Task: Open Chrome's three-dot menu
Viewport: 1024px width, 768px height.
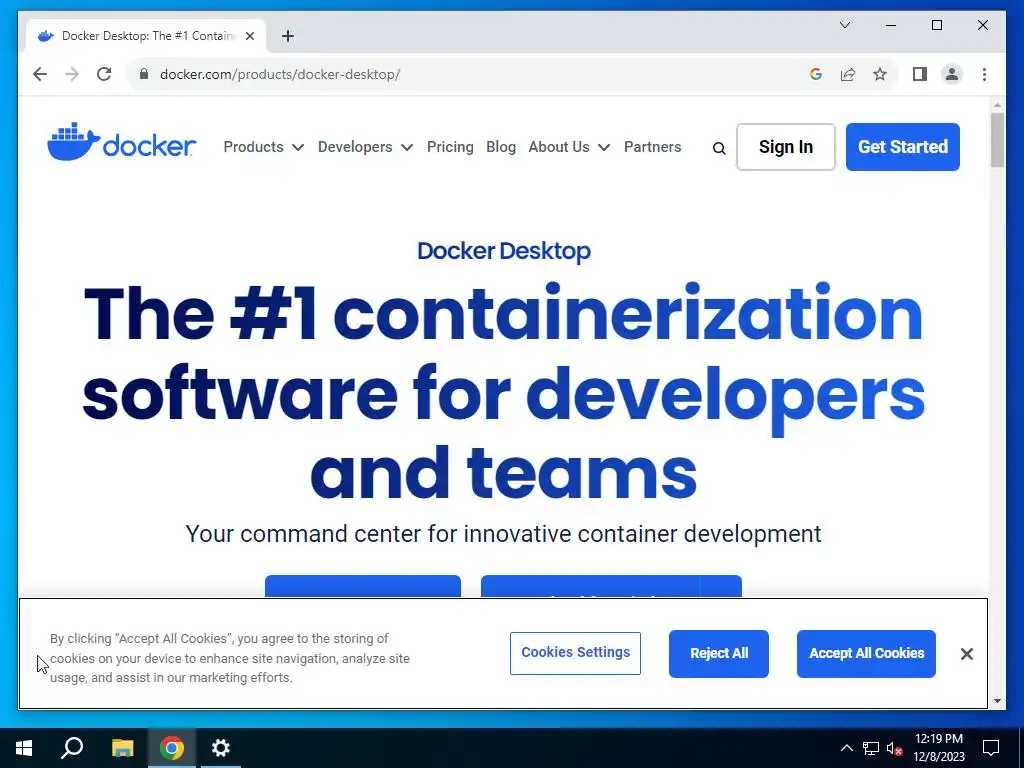Action: point(984,74)
